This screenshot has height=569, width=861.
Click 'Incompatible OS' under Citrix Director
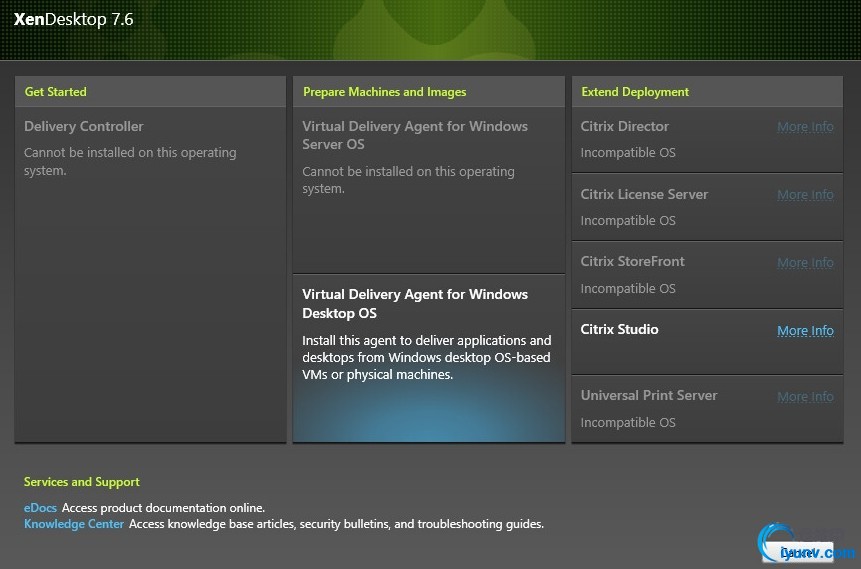[628, 153]
